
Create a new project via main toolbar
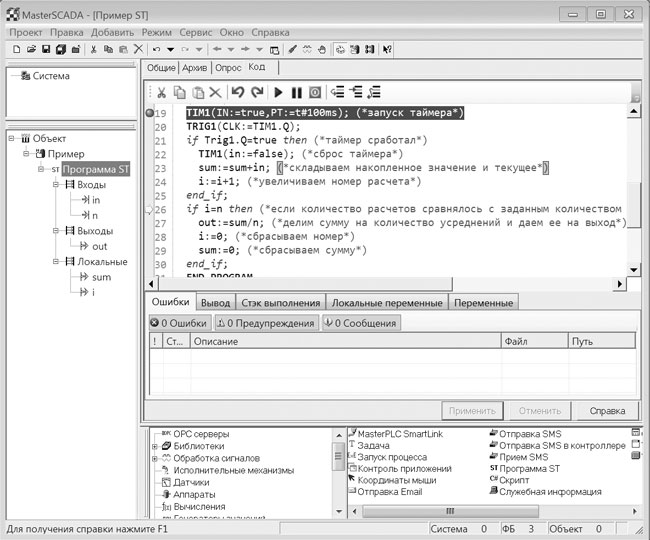pyautogui.click(x=17, y=49)
